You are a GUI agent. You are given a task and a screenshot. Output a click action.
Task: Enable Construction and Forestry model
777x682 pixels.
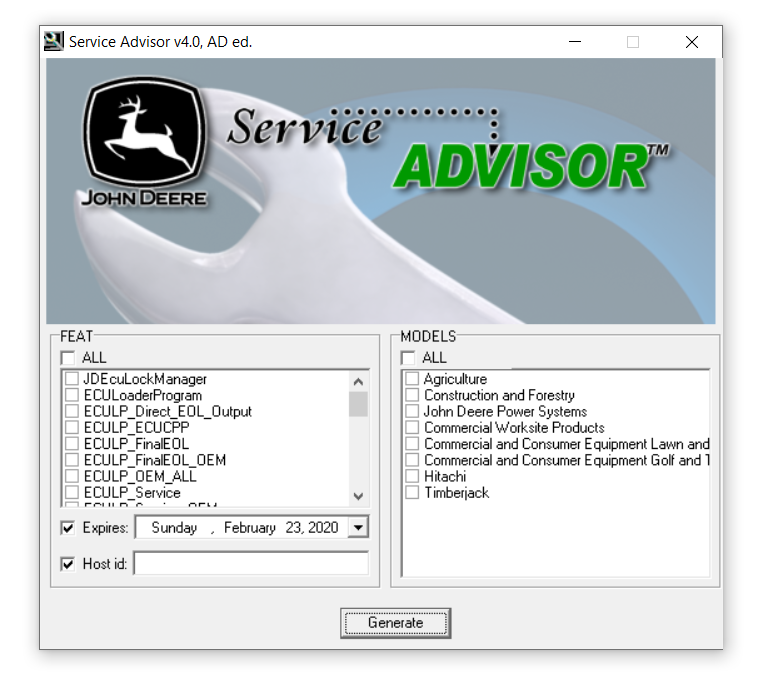point(412,395)
